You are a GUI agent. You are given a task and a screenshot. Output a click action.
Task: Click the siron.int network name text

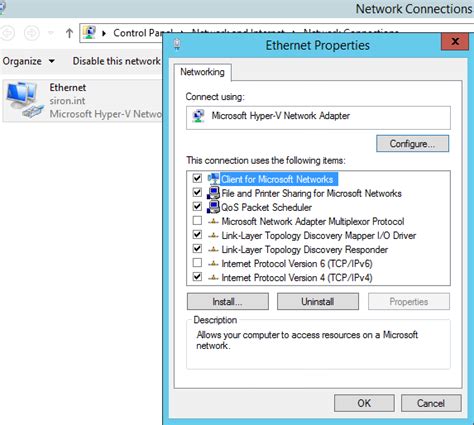(67, 101)
